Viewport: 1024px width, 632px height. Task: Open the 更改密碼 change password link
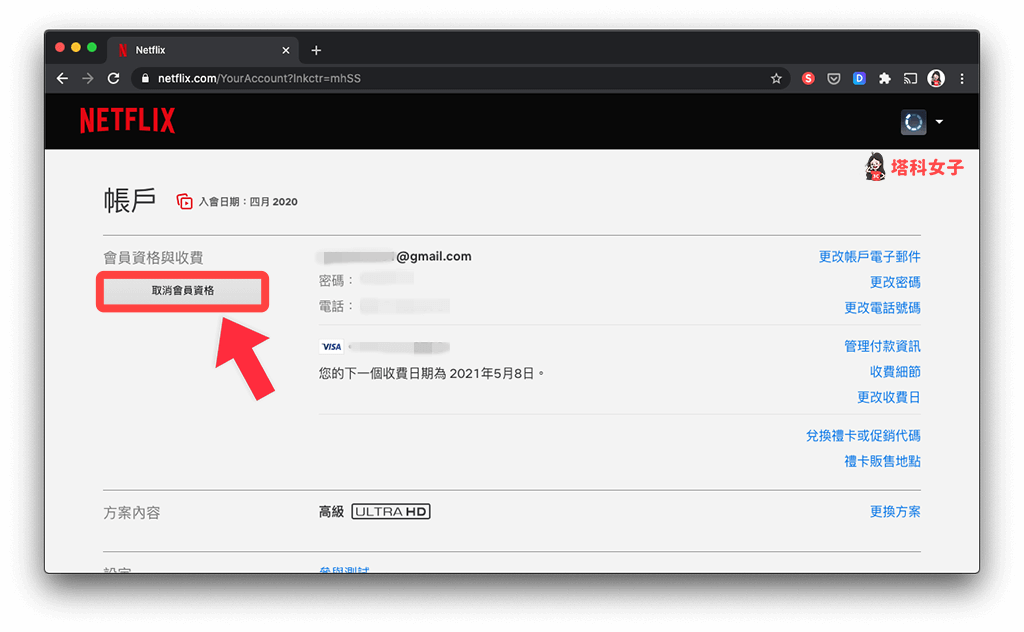pyautogui.click(x=898, y=282)
